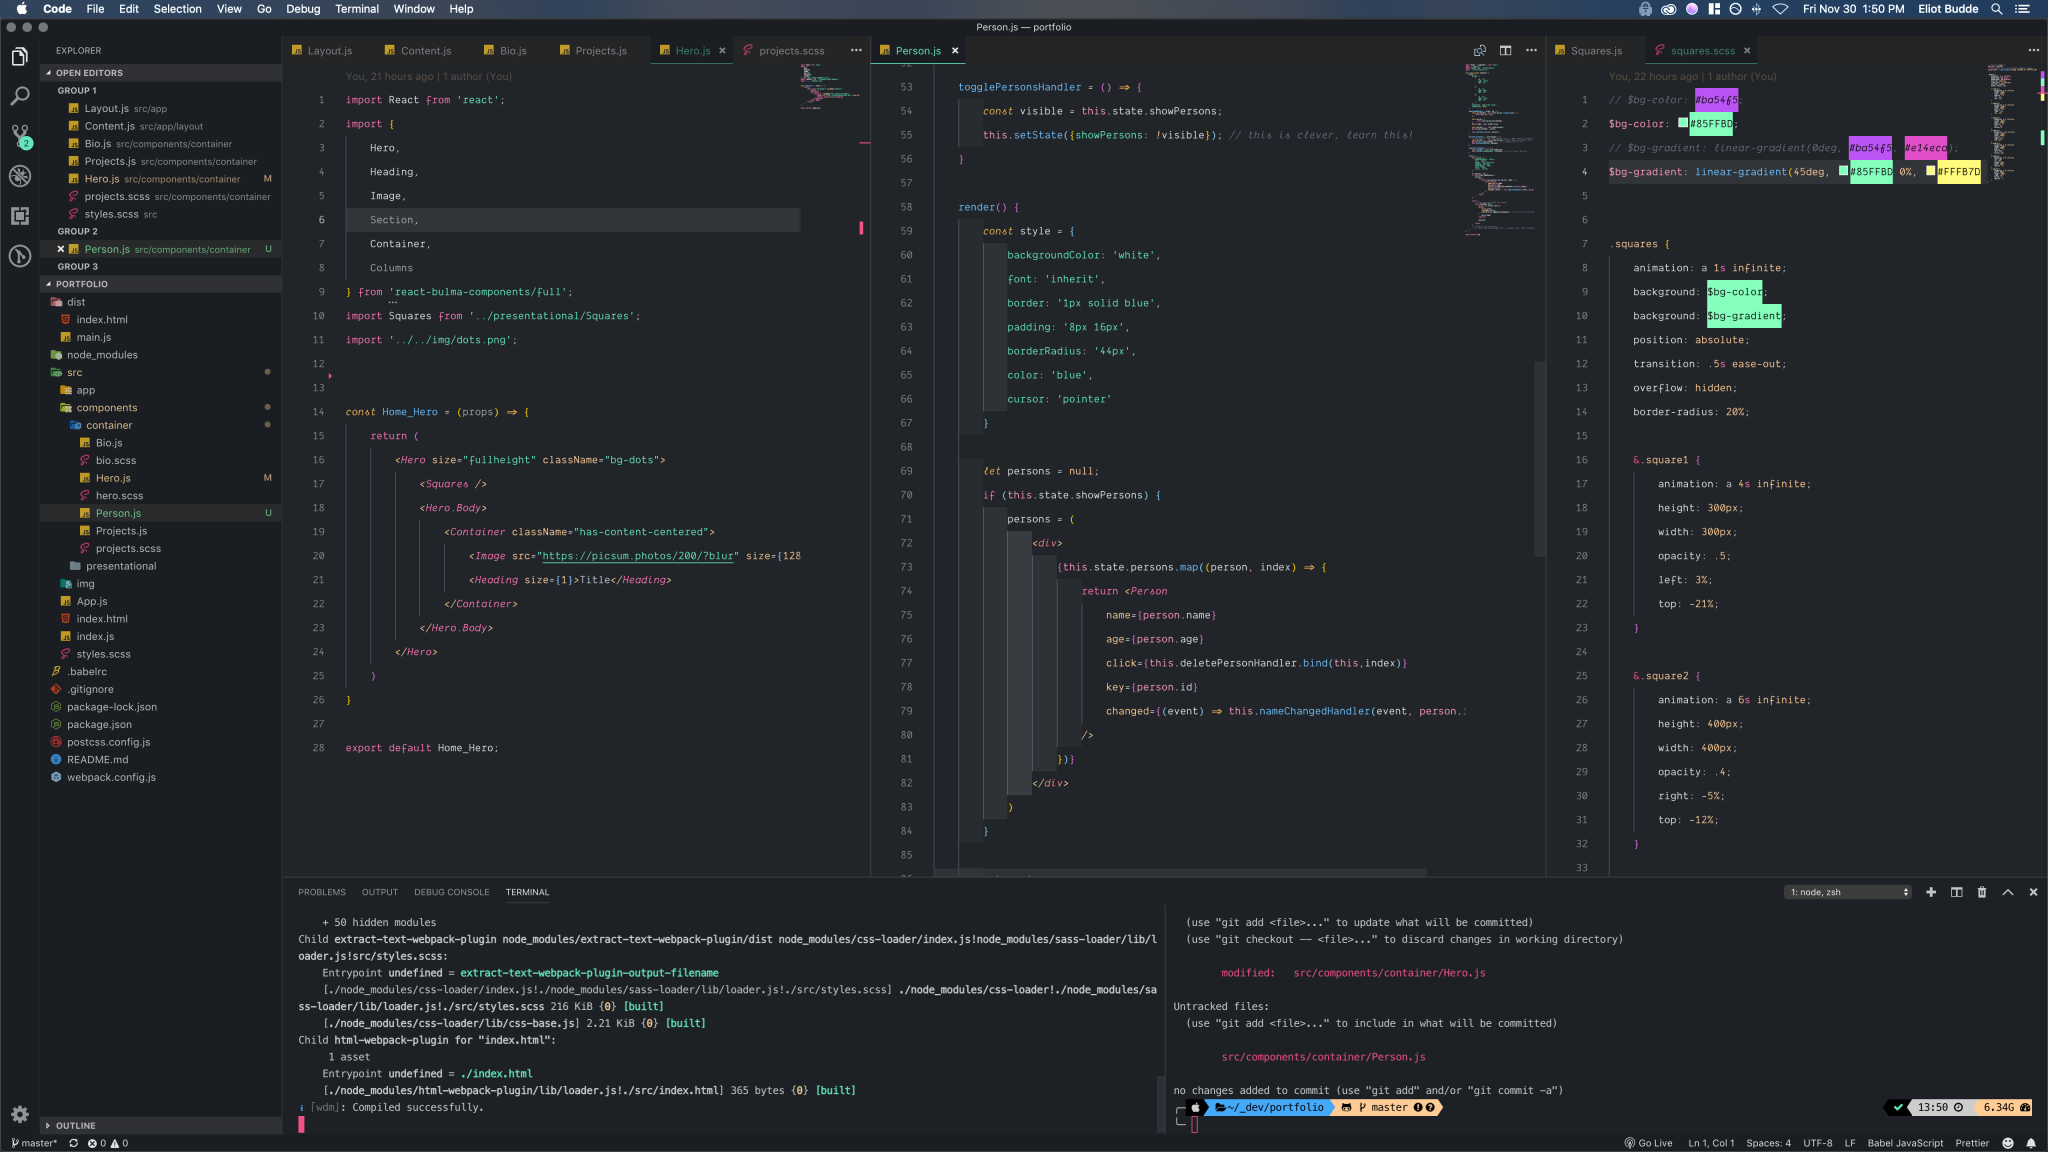The width and height of the screenshot is (2048, 1152).
Task: Close the Hero.js editor tab
Action: coord(722,51)
